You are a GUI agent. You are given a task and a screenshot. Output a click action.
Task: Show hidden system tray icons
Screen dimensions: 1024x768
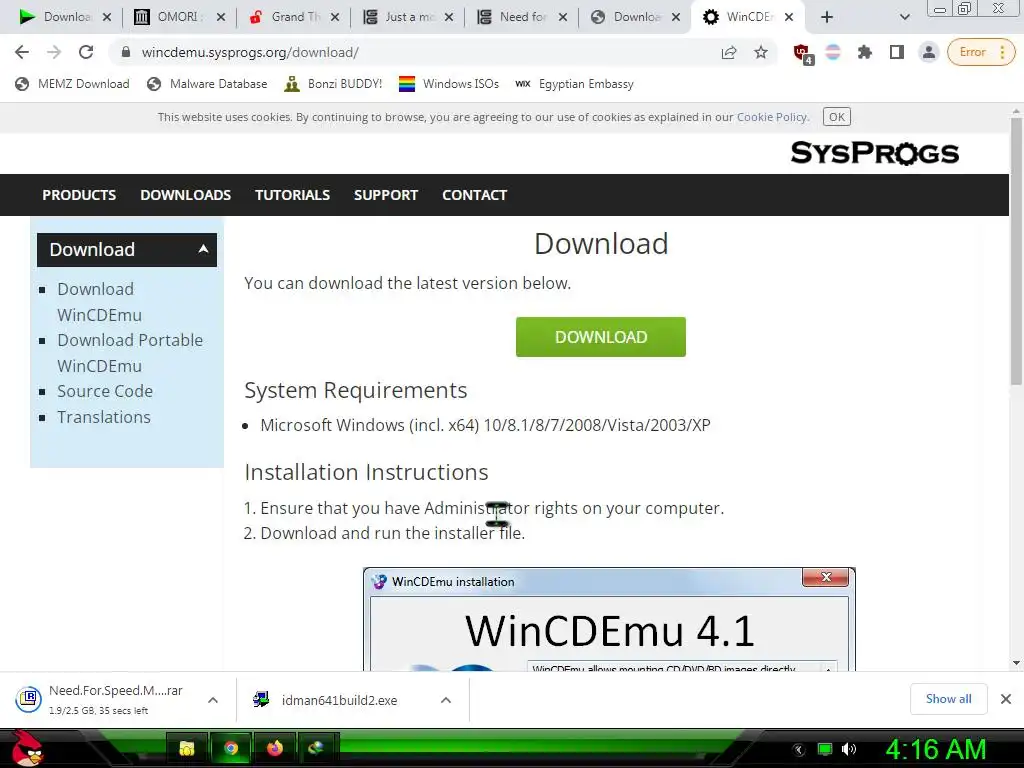tap(799, 750)
